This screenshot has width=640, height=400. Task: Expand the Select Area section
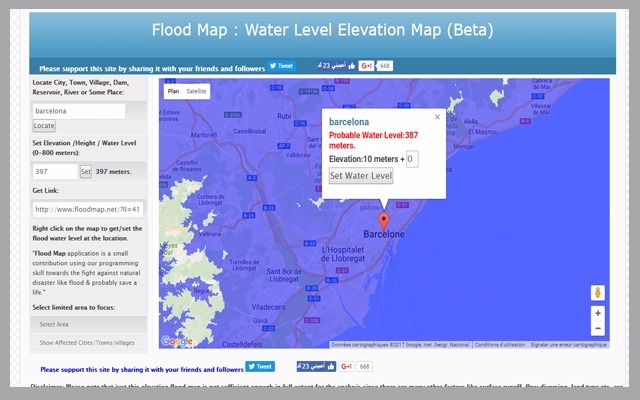pos(88,325)
